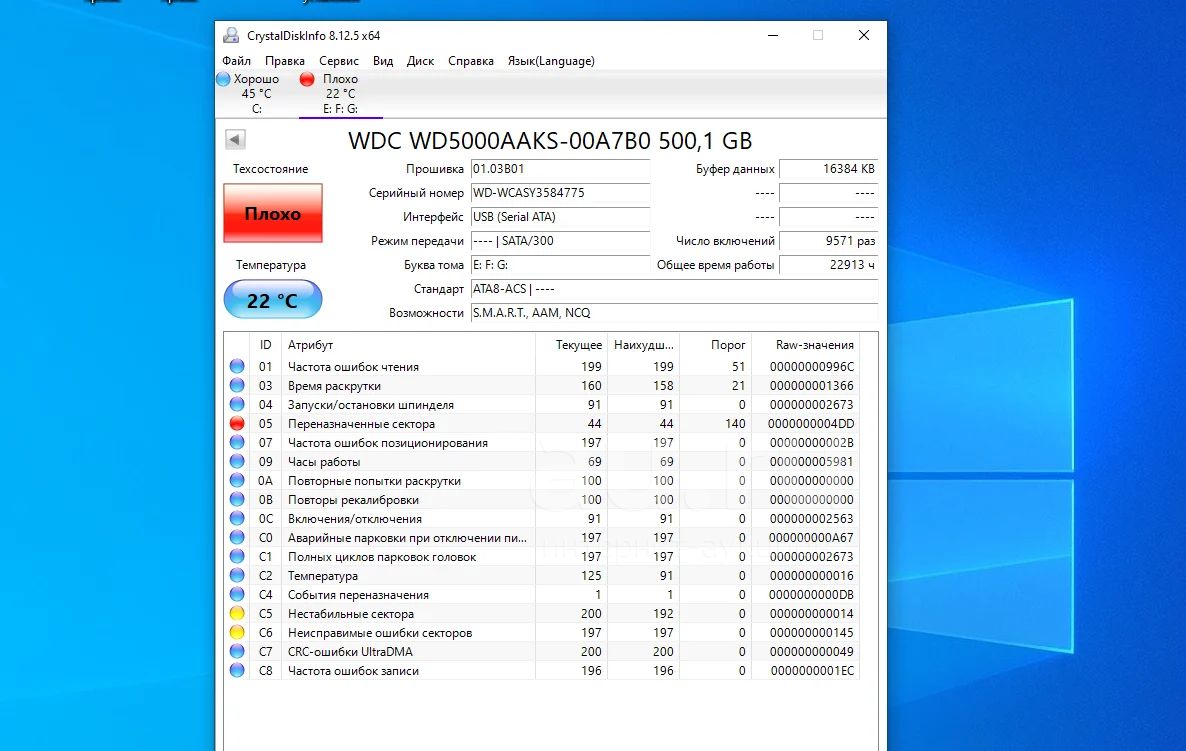
Task: Click the serial number field WD-WCASY3584775
Action: point(560,193)
